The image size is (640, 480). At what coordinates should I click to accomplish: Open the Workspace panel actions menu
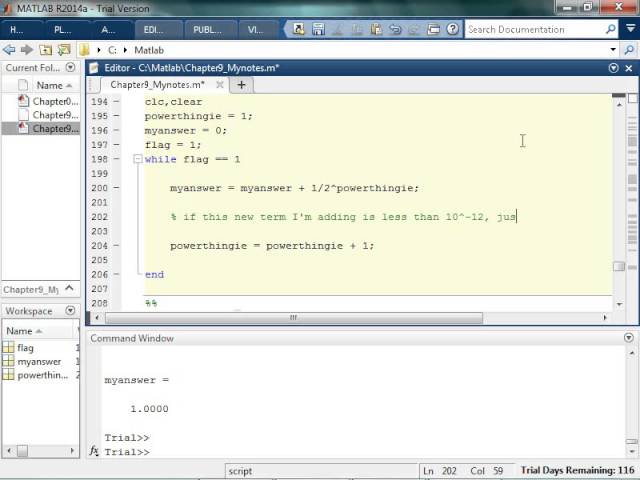[71, 311]
